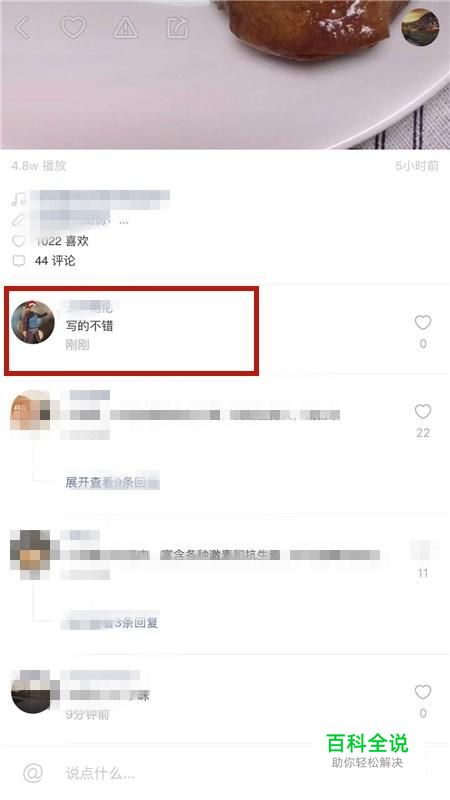Toggle the heart on the comment with 22 likes

click(x=422, y=411)
